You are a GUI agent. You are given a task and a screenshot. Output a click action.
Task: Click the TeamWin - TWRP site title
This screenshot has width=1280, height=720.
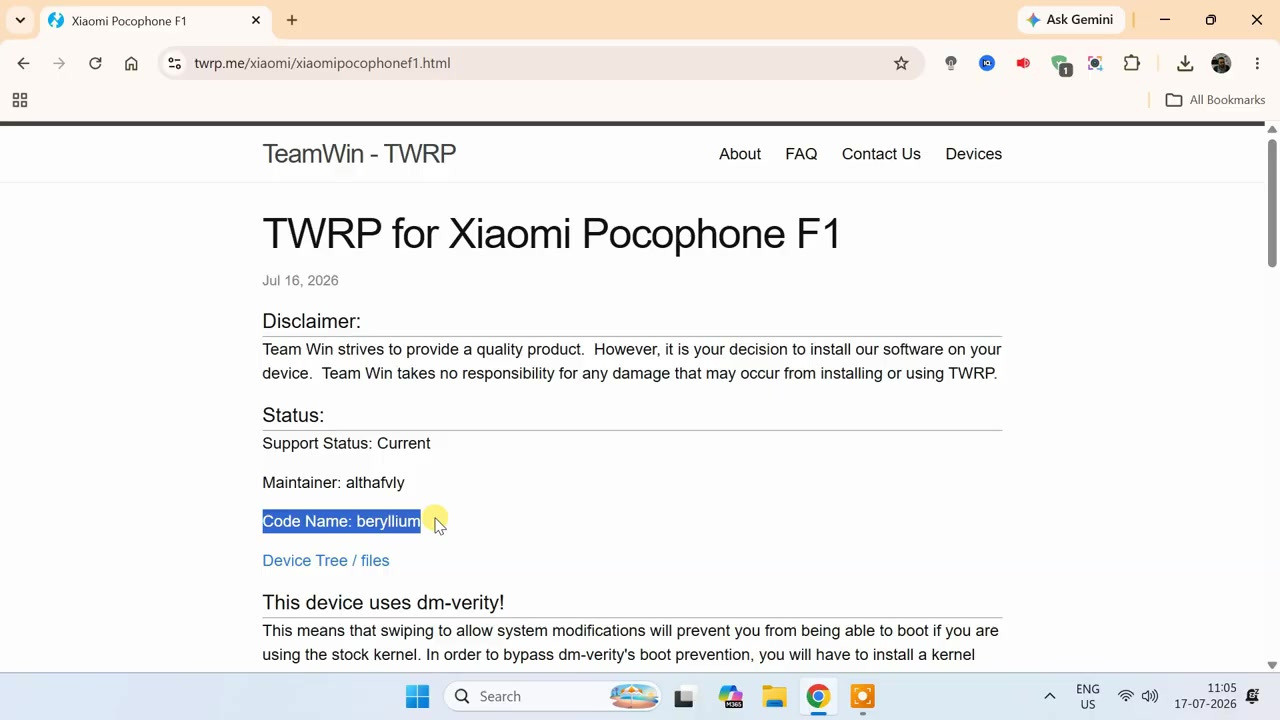359,153
